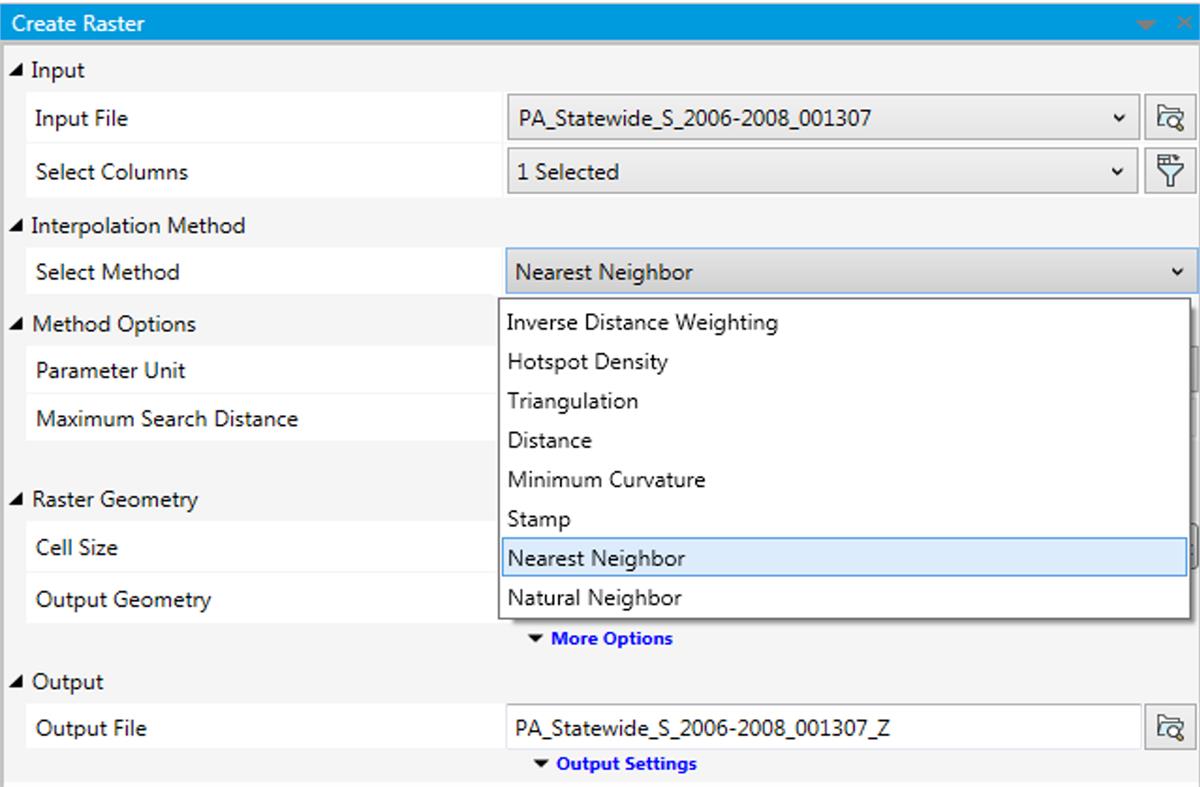Collapse the Output section

tap(17, 682)
